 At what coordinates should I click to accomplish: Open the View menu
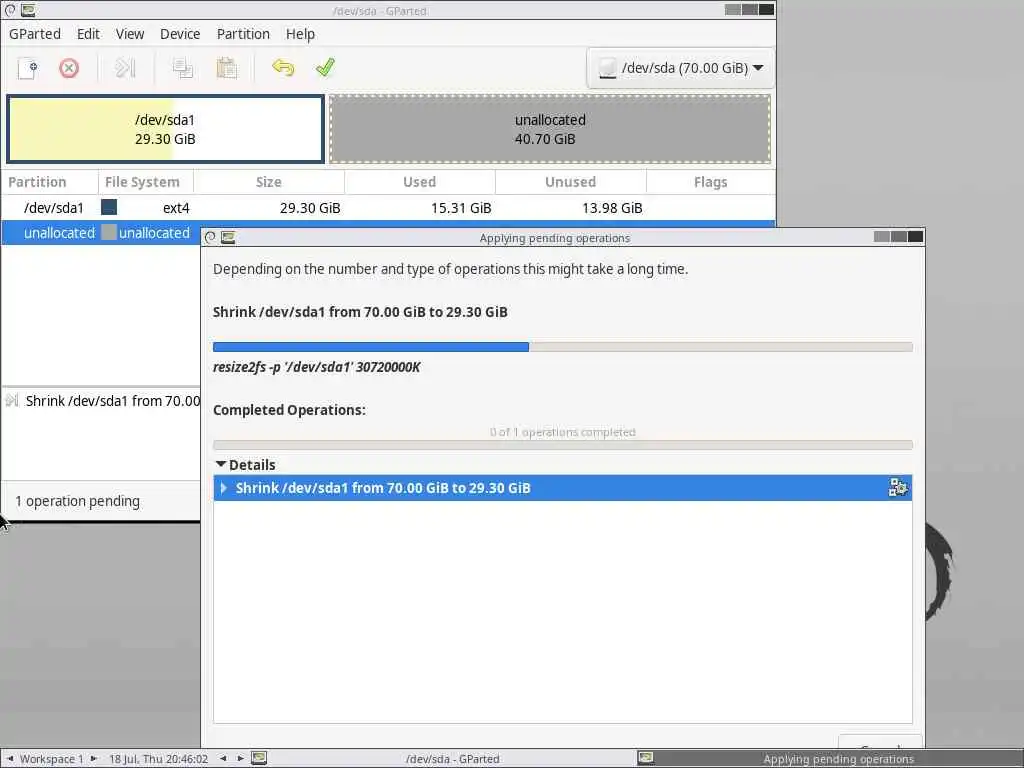(130, 34)
